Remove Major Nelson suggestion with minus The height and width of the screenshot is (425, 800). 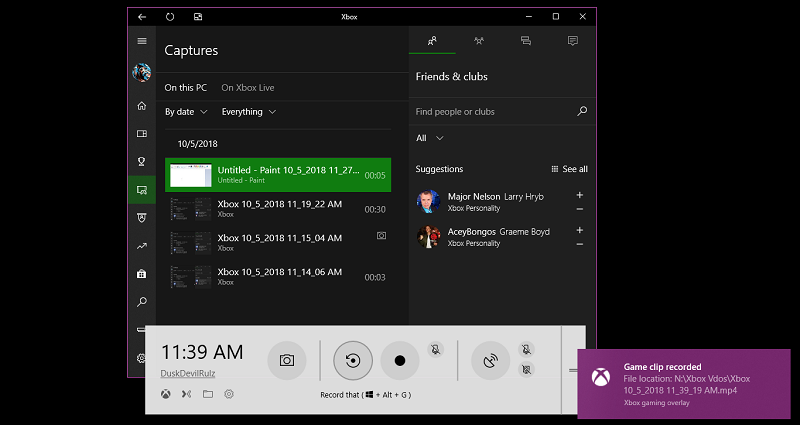[580, 209]
